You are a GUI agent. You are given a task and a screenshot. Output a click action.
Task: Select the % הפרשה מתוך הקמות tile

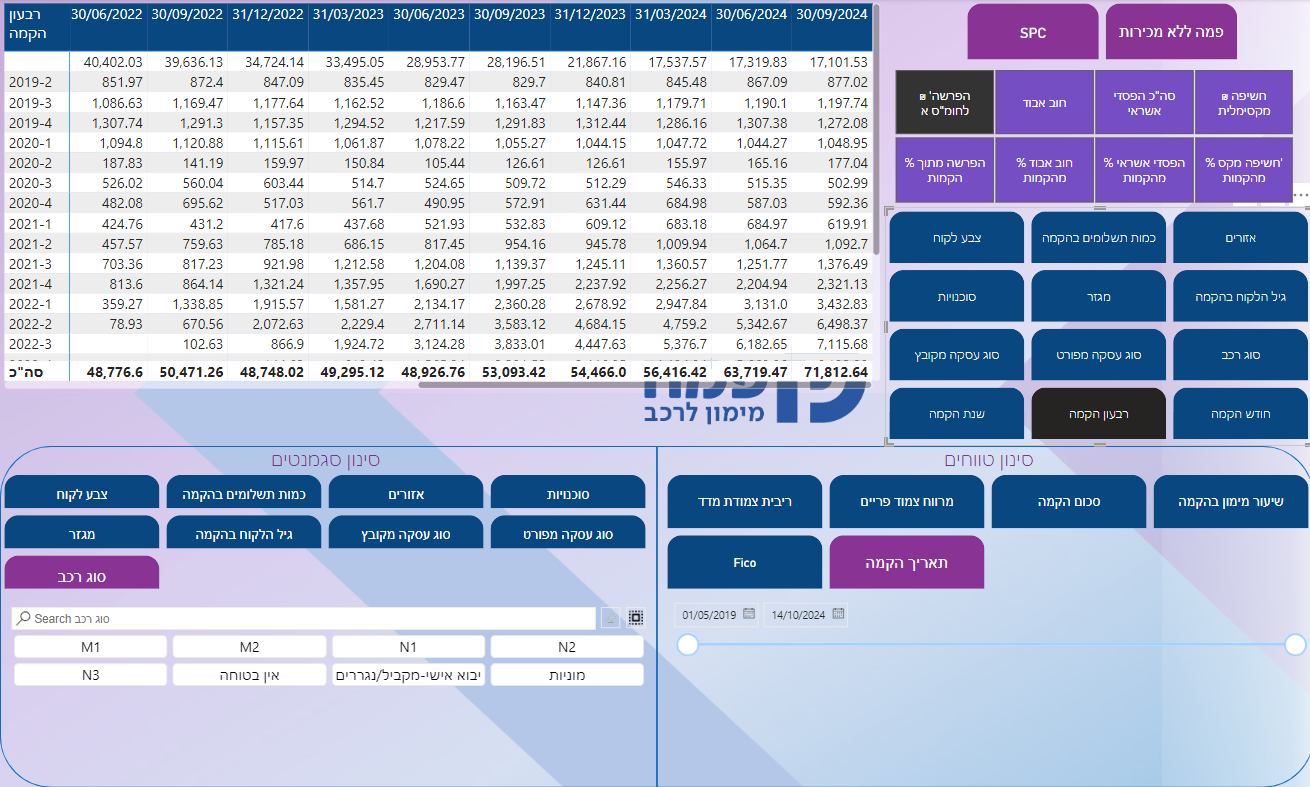pyautogui.click(x=945, y=170)
